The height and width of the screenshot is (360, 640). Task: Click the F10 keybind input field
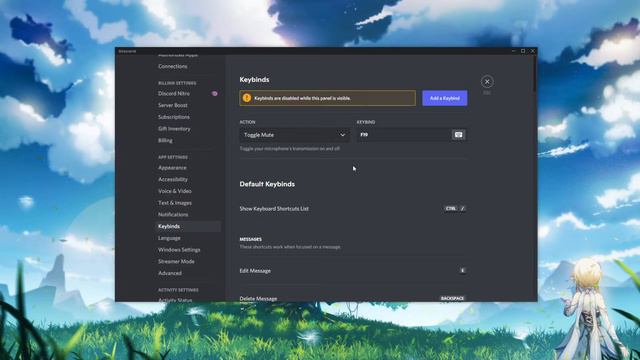pos(411,135)
